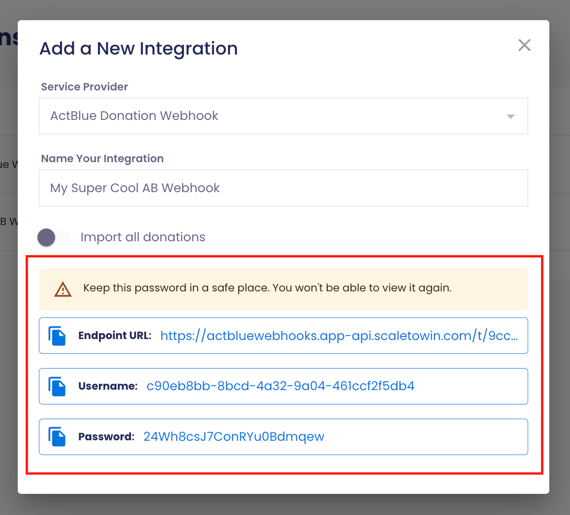Screen dimensions: 570x515
Task: Copy the Password using its copy icon
Action: [57, 436]
